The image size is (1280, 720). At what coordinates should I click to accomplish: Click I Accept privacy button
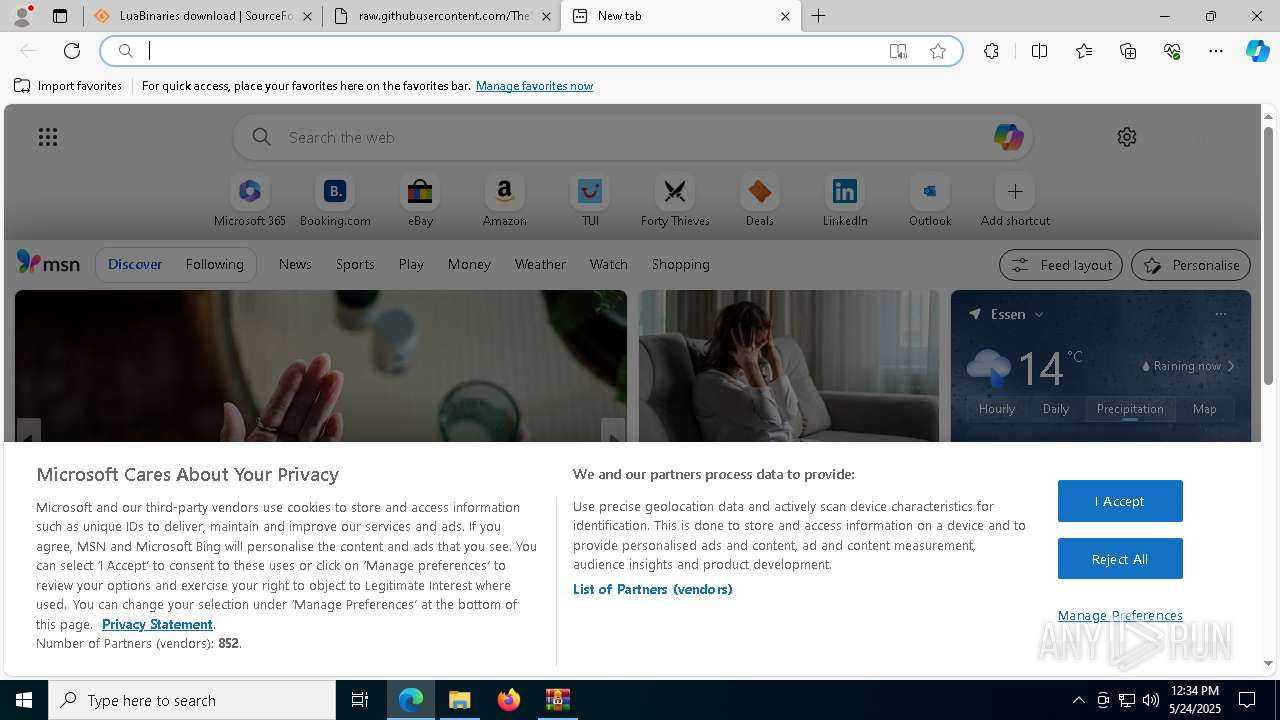1120,501
